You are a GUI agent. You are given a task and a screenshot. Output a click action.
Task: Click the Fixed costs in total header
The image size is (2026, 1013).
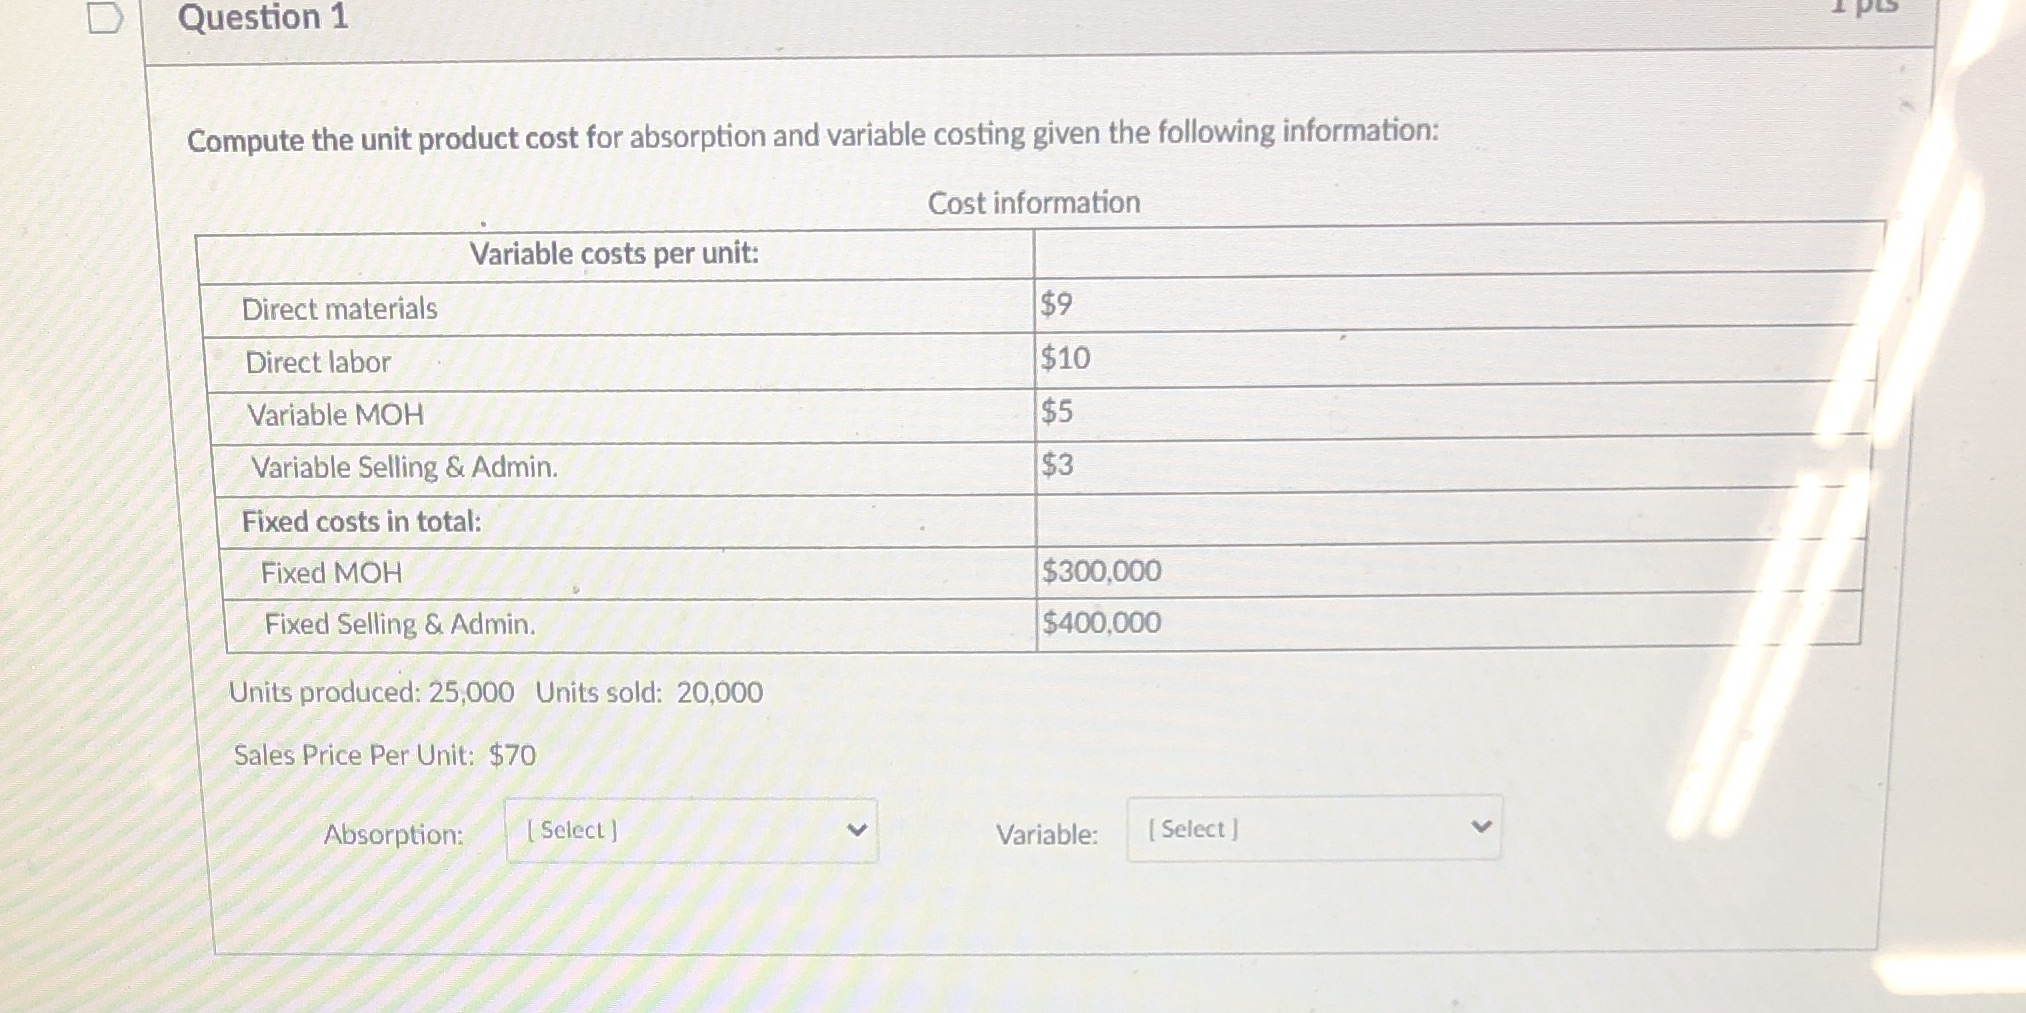coord(363,521)
